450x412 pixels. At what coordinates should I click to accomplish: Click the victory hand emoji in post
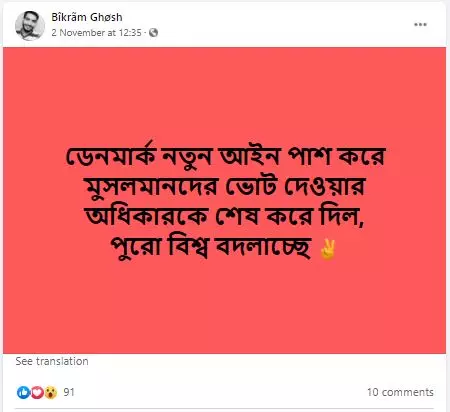tap(327, 249)
